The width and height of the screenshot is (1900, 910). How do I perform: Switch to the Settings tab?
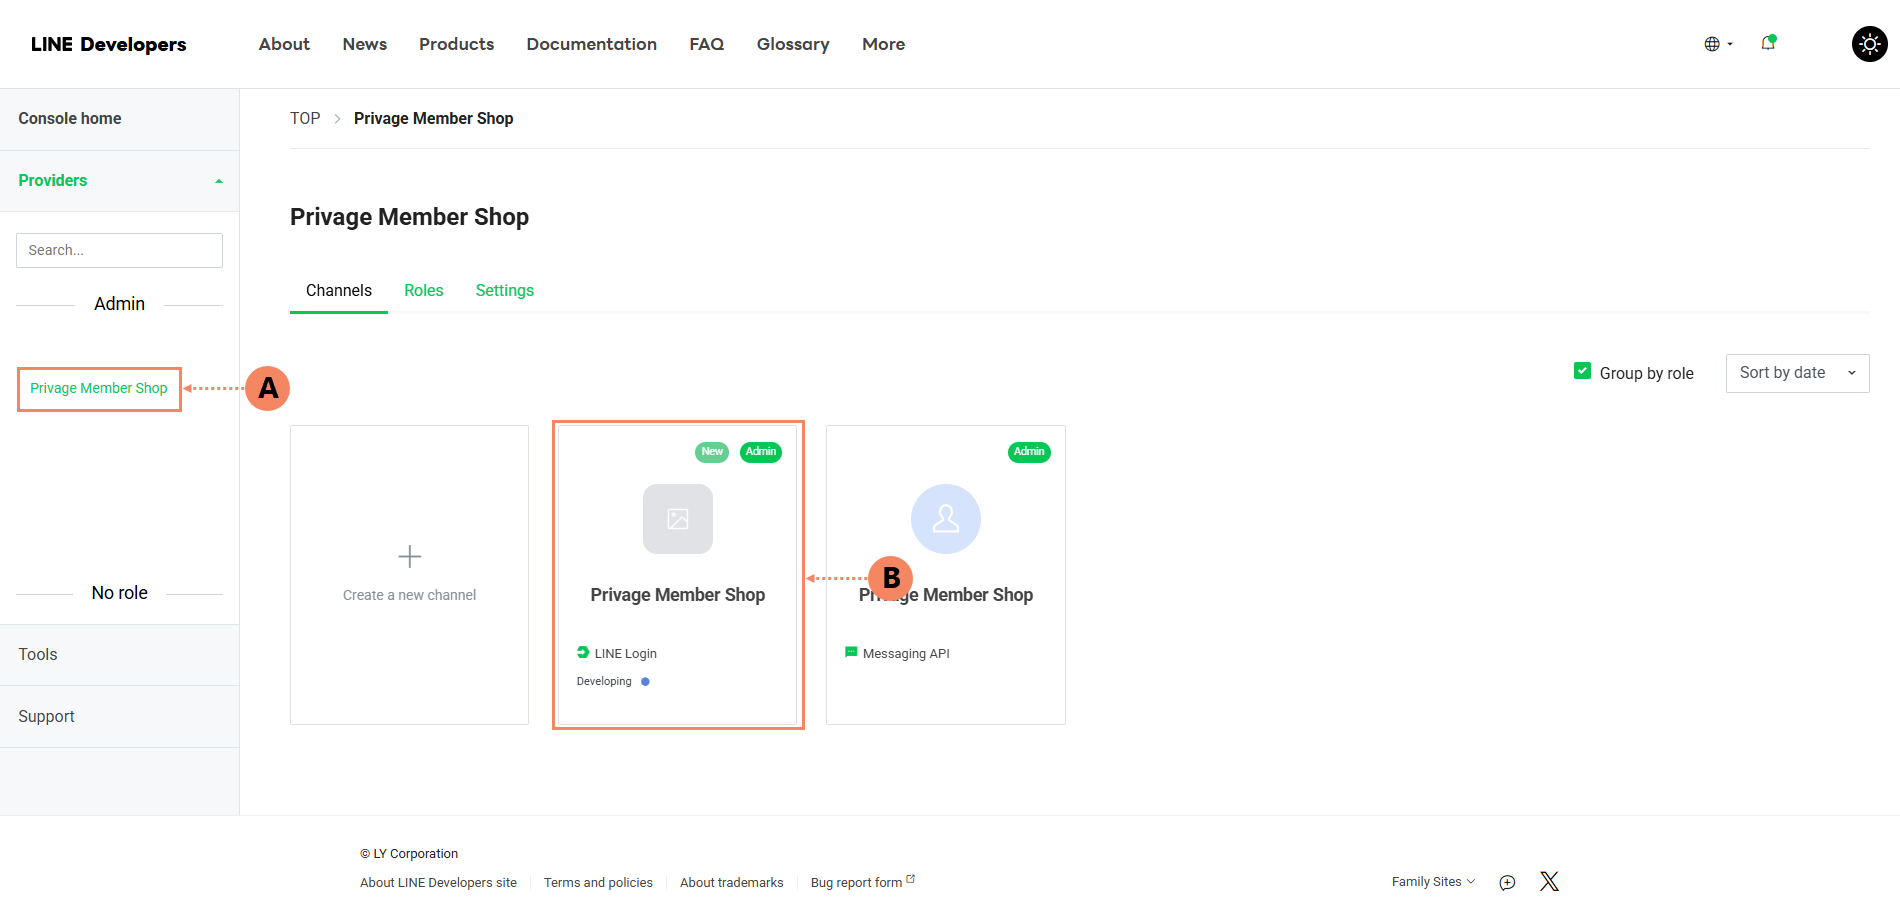504,290
